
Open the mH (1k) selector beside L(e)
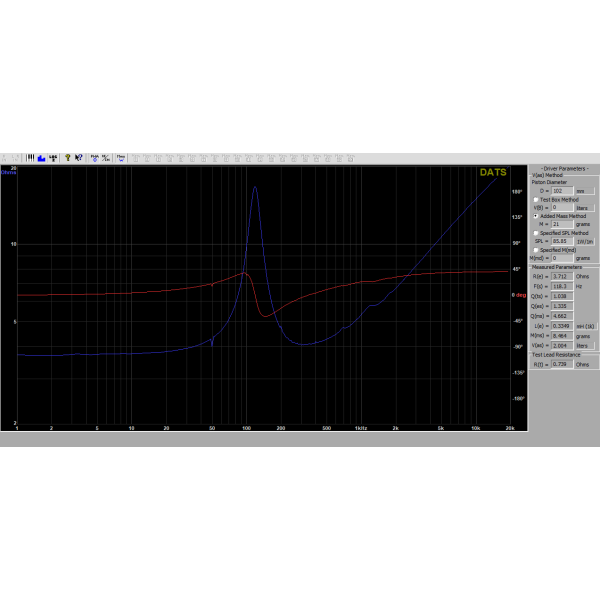click(585, 325)
